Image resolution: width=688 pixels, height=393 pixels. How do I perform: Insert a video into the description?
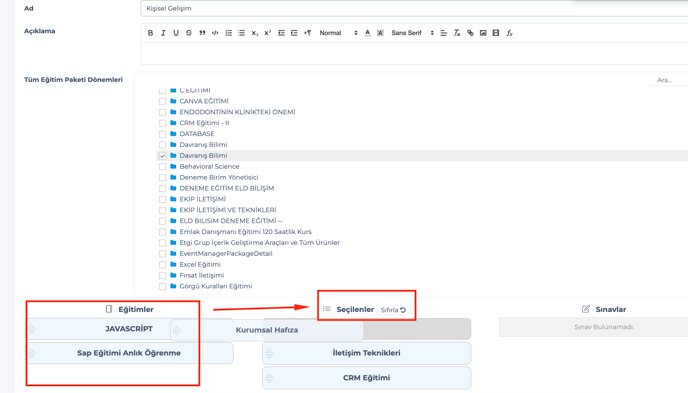[496, 33]
